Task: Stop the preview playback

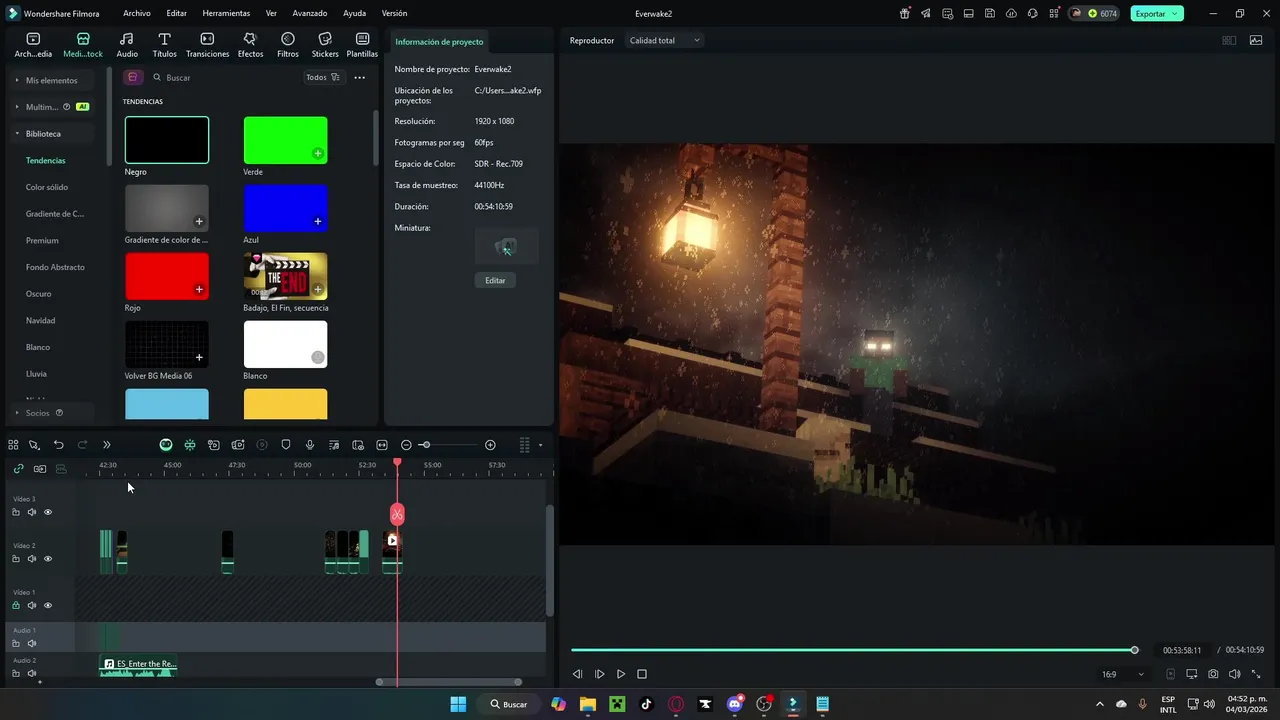Action: (642, 675)
